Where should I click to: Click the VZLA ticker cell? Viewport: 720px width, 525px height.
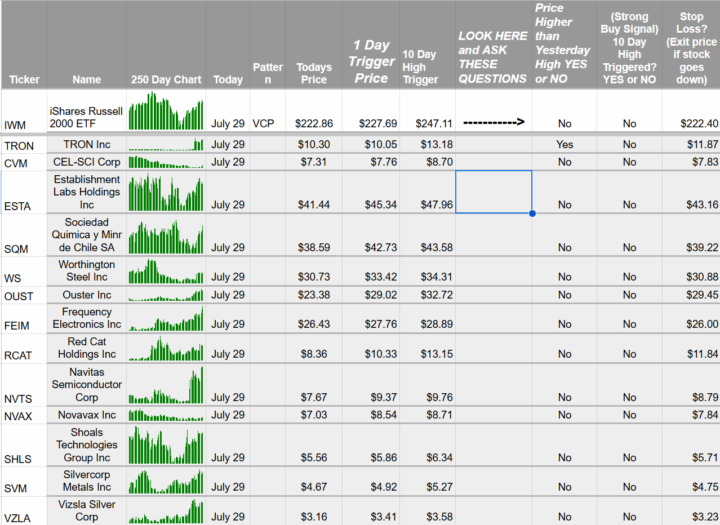pos(23,511)
